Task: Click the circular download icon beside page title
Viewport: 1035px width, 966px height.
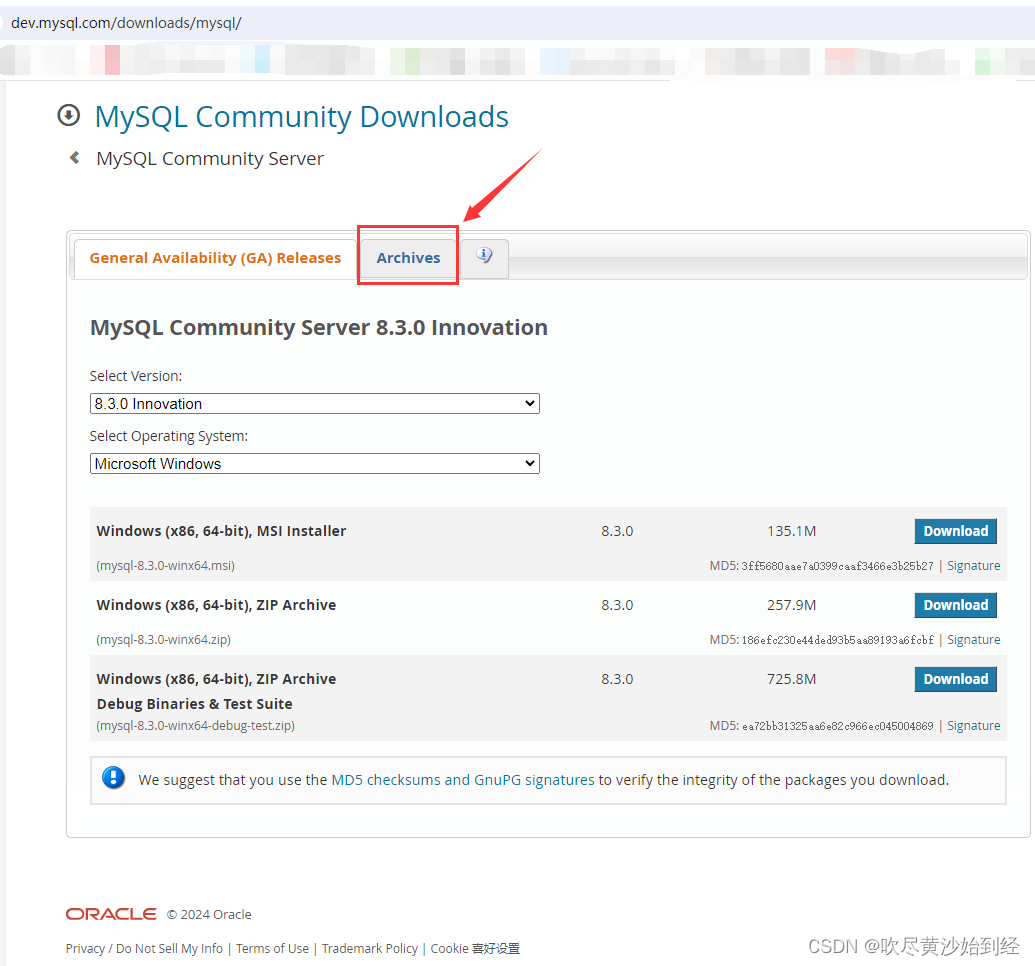Action: pos(69,116)
